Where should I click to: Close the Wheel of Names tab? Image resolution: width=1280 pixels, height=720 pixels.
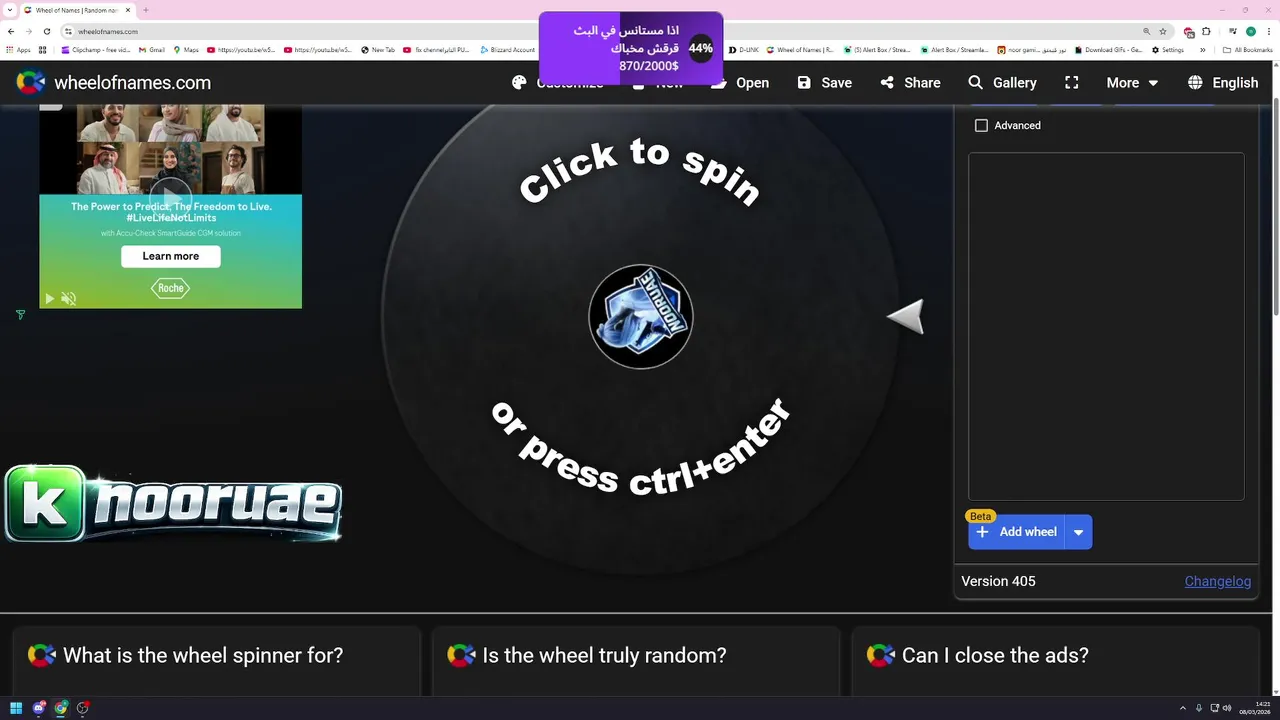(x=128, y=10)
